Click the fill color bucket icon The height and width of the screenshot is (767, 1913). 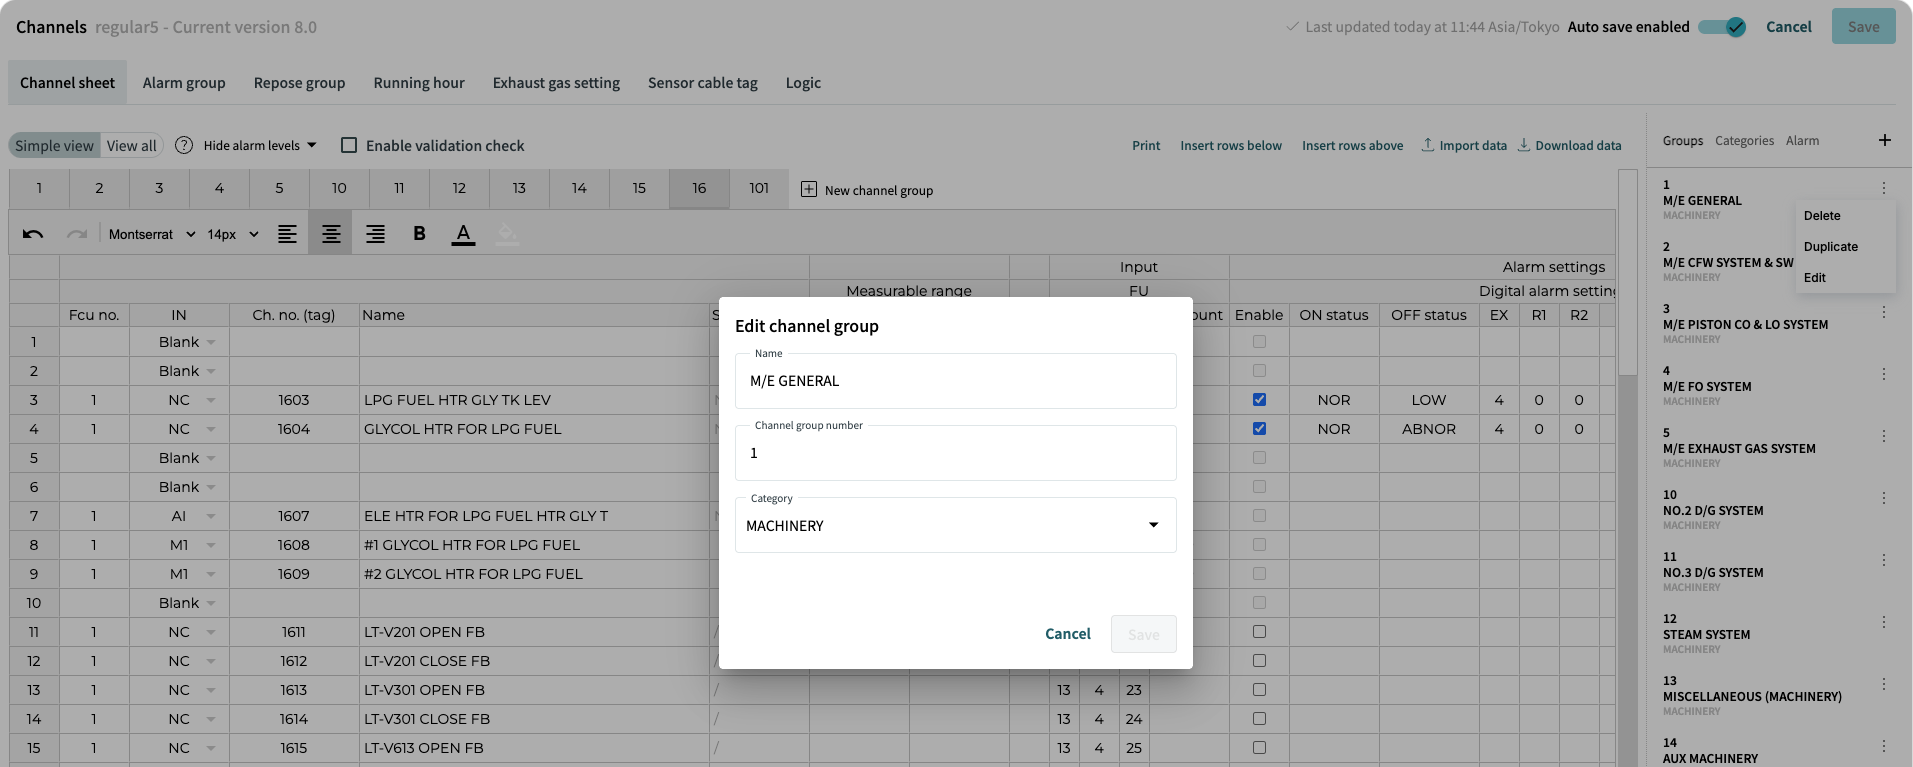(x=507, y=234)
